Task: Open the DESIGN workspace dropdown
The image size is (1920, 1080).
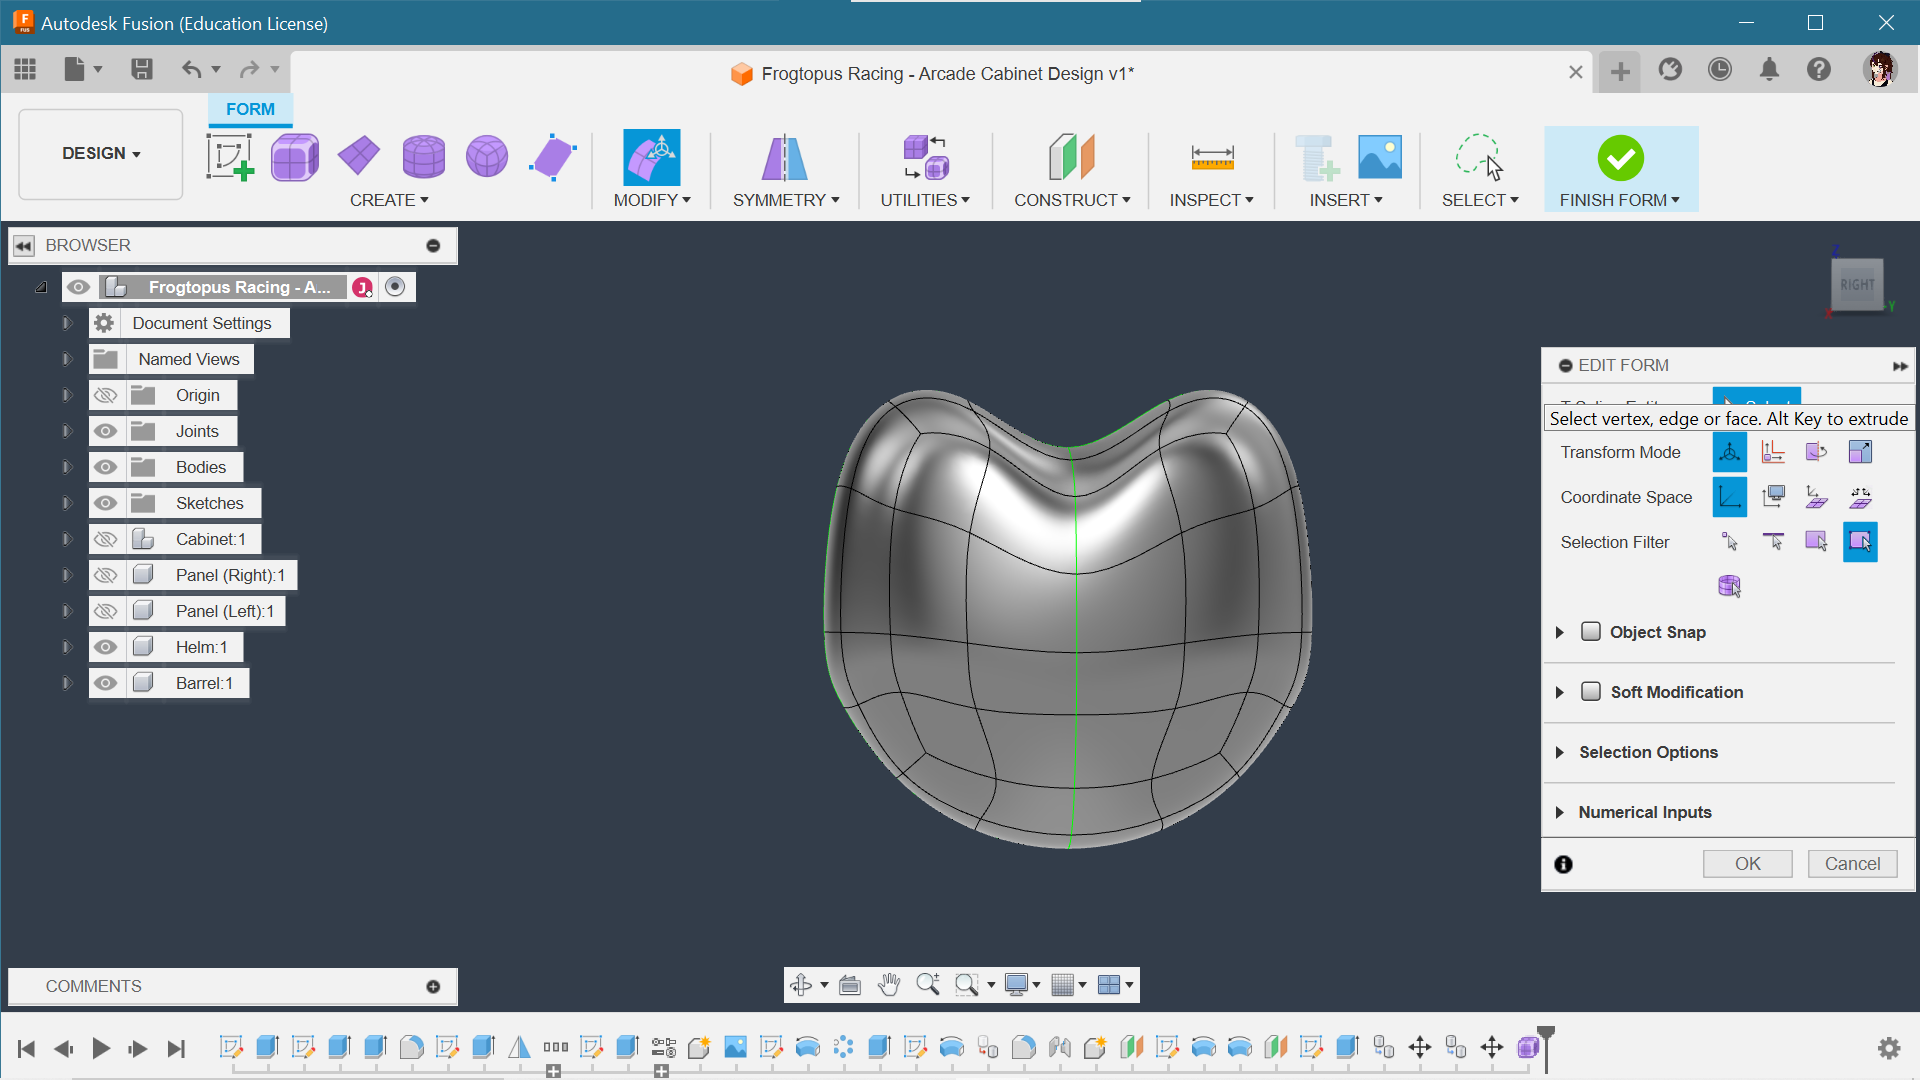Action: 101,154
